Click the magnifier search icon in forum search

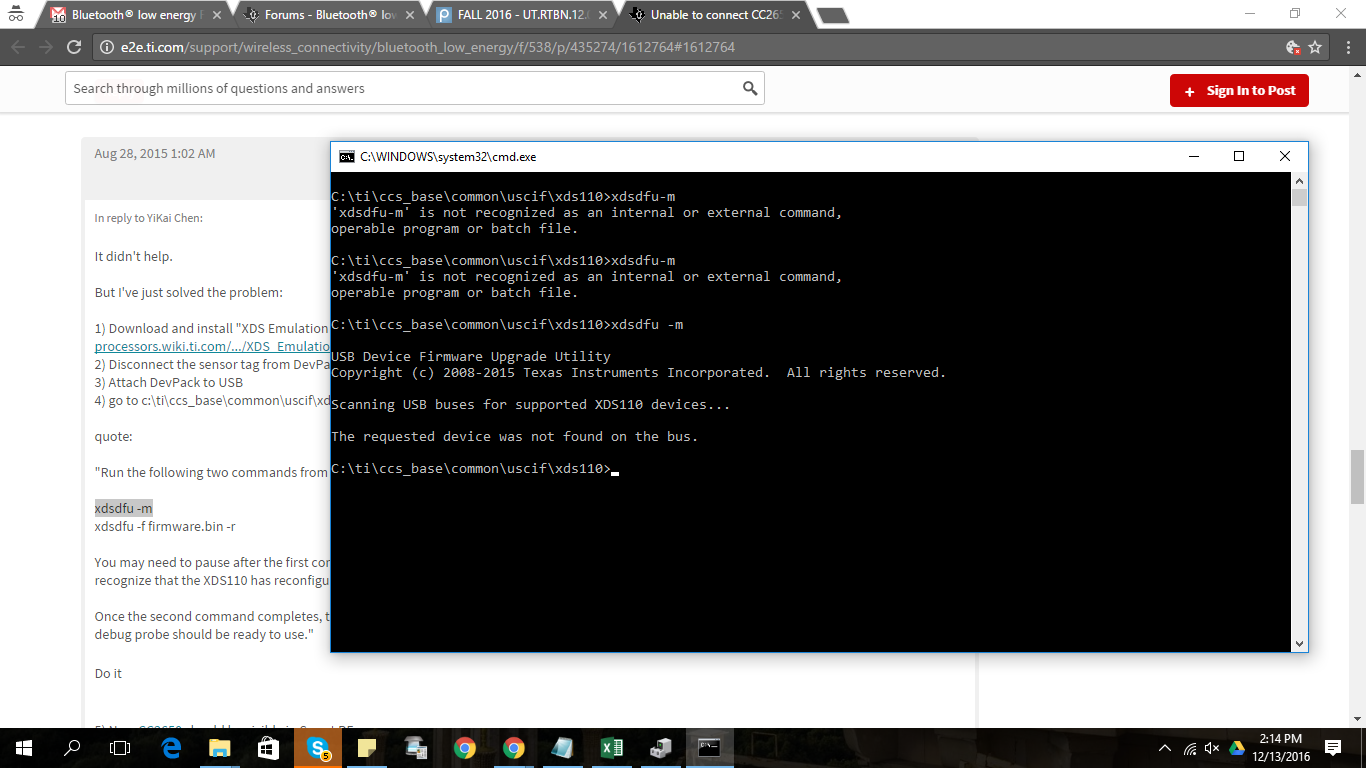pyautogui.click(x=750, y=88)
